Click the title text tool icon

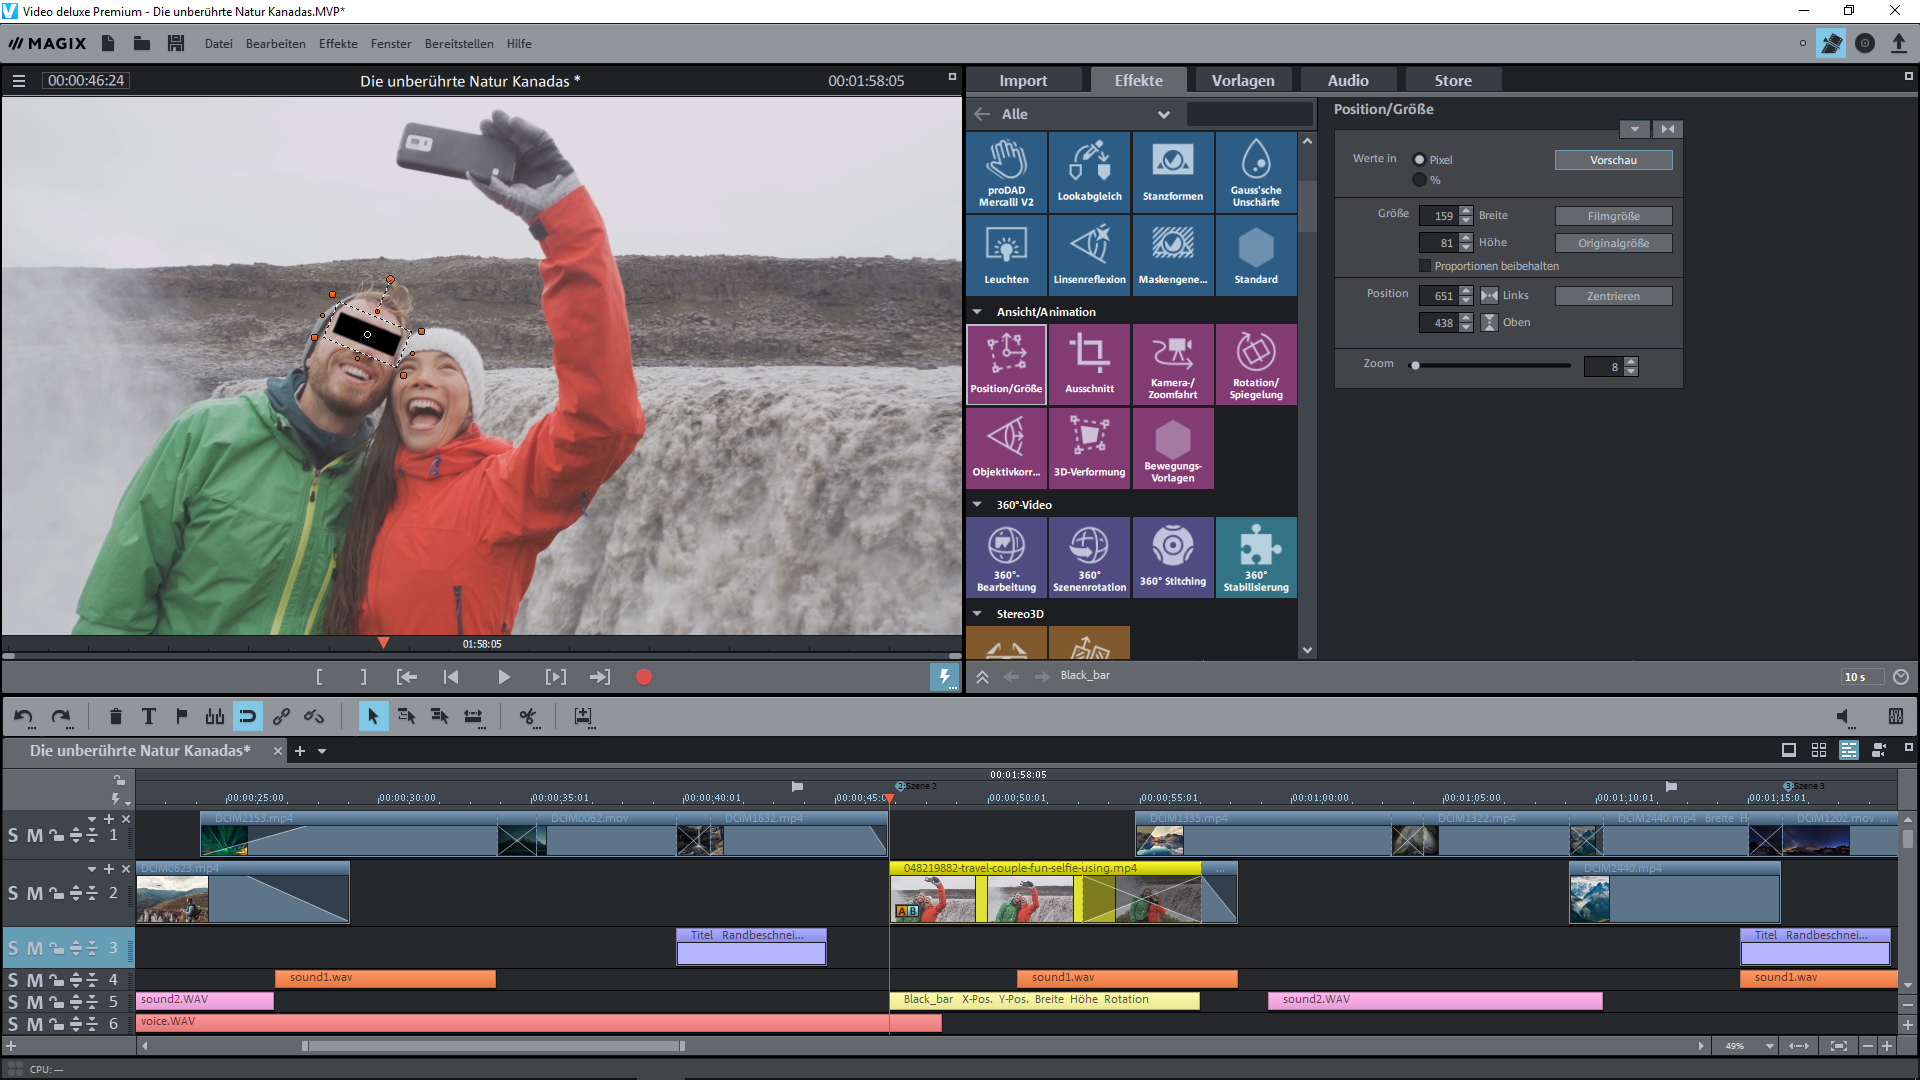[149, 716]
